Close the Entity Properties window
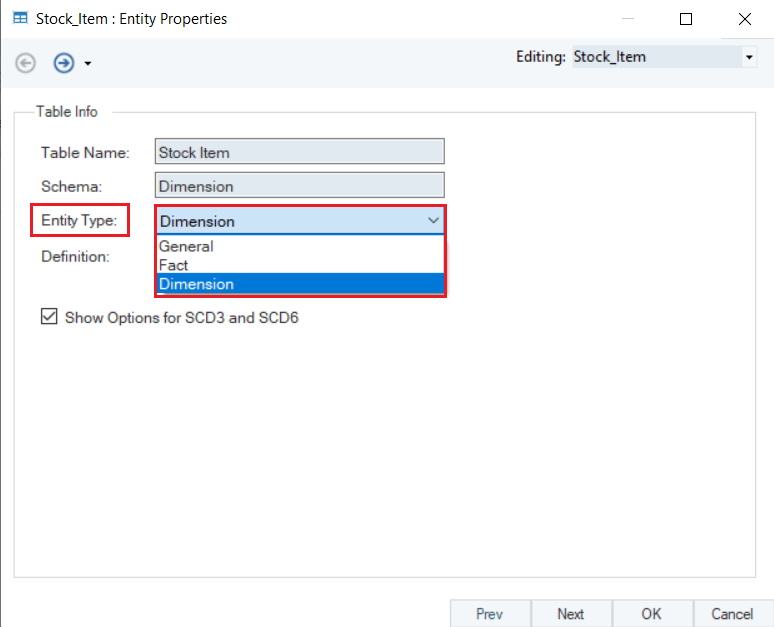 coord(745,19)
